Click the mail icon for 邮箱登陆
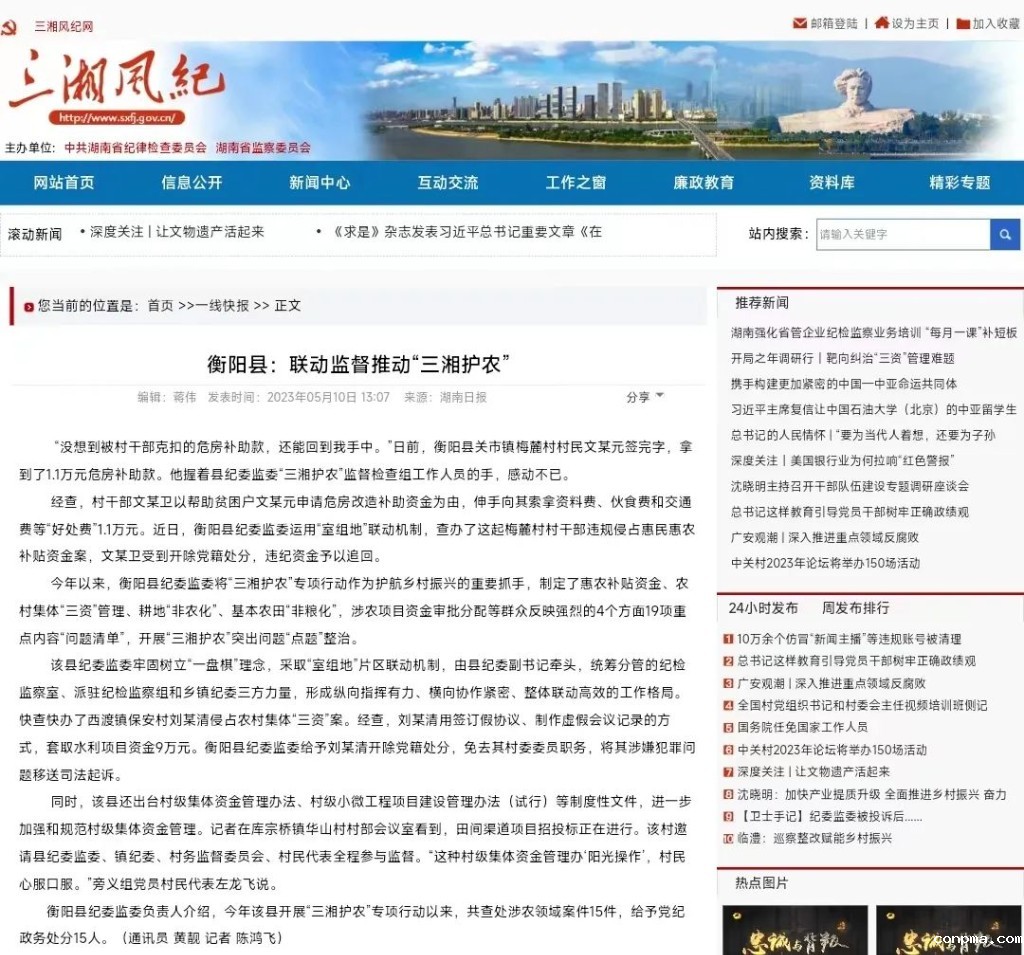Image resolution: width=1024 pixels, height=955 pixels. [x=799, y=23]
